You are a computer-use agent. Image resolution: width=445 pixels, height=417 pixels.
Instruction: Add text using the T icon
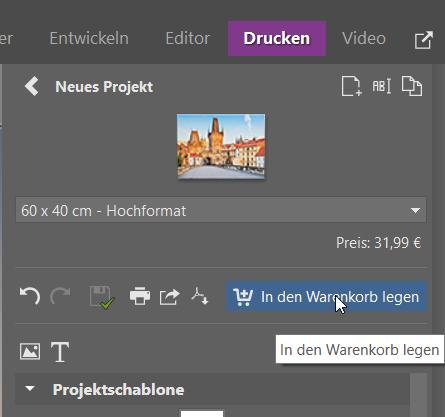[60, 352]
